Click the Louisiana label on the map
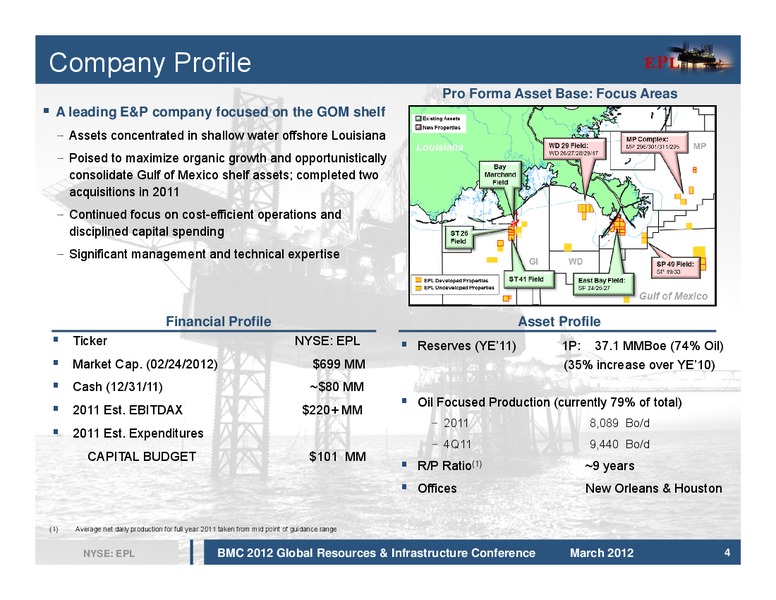 coord(440,148)
